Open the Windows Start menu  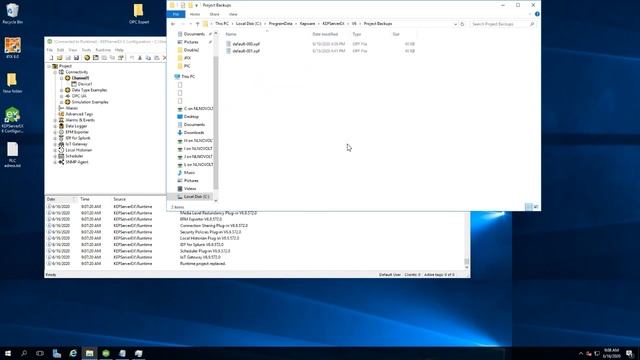[x=8, y=353]
